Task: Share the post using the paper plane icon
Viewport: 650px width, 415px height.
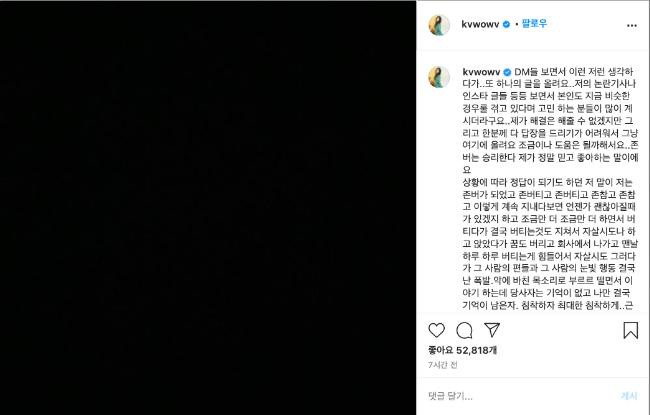Action: [492, 330]
